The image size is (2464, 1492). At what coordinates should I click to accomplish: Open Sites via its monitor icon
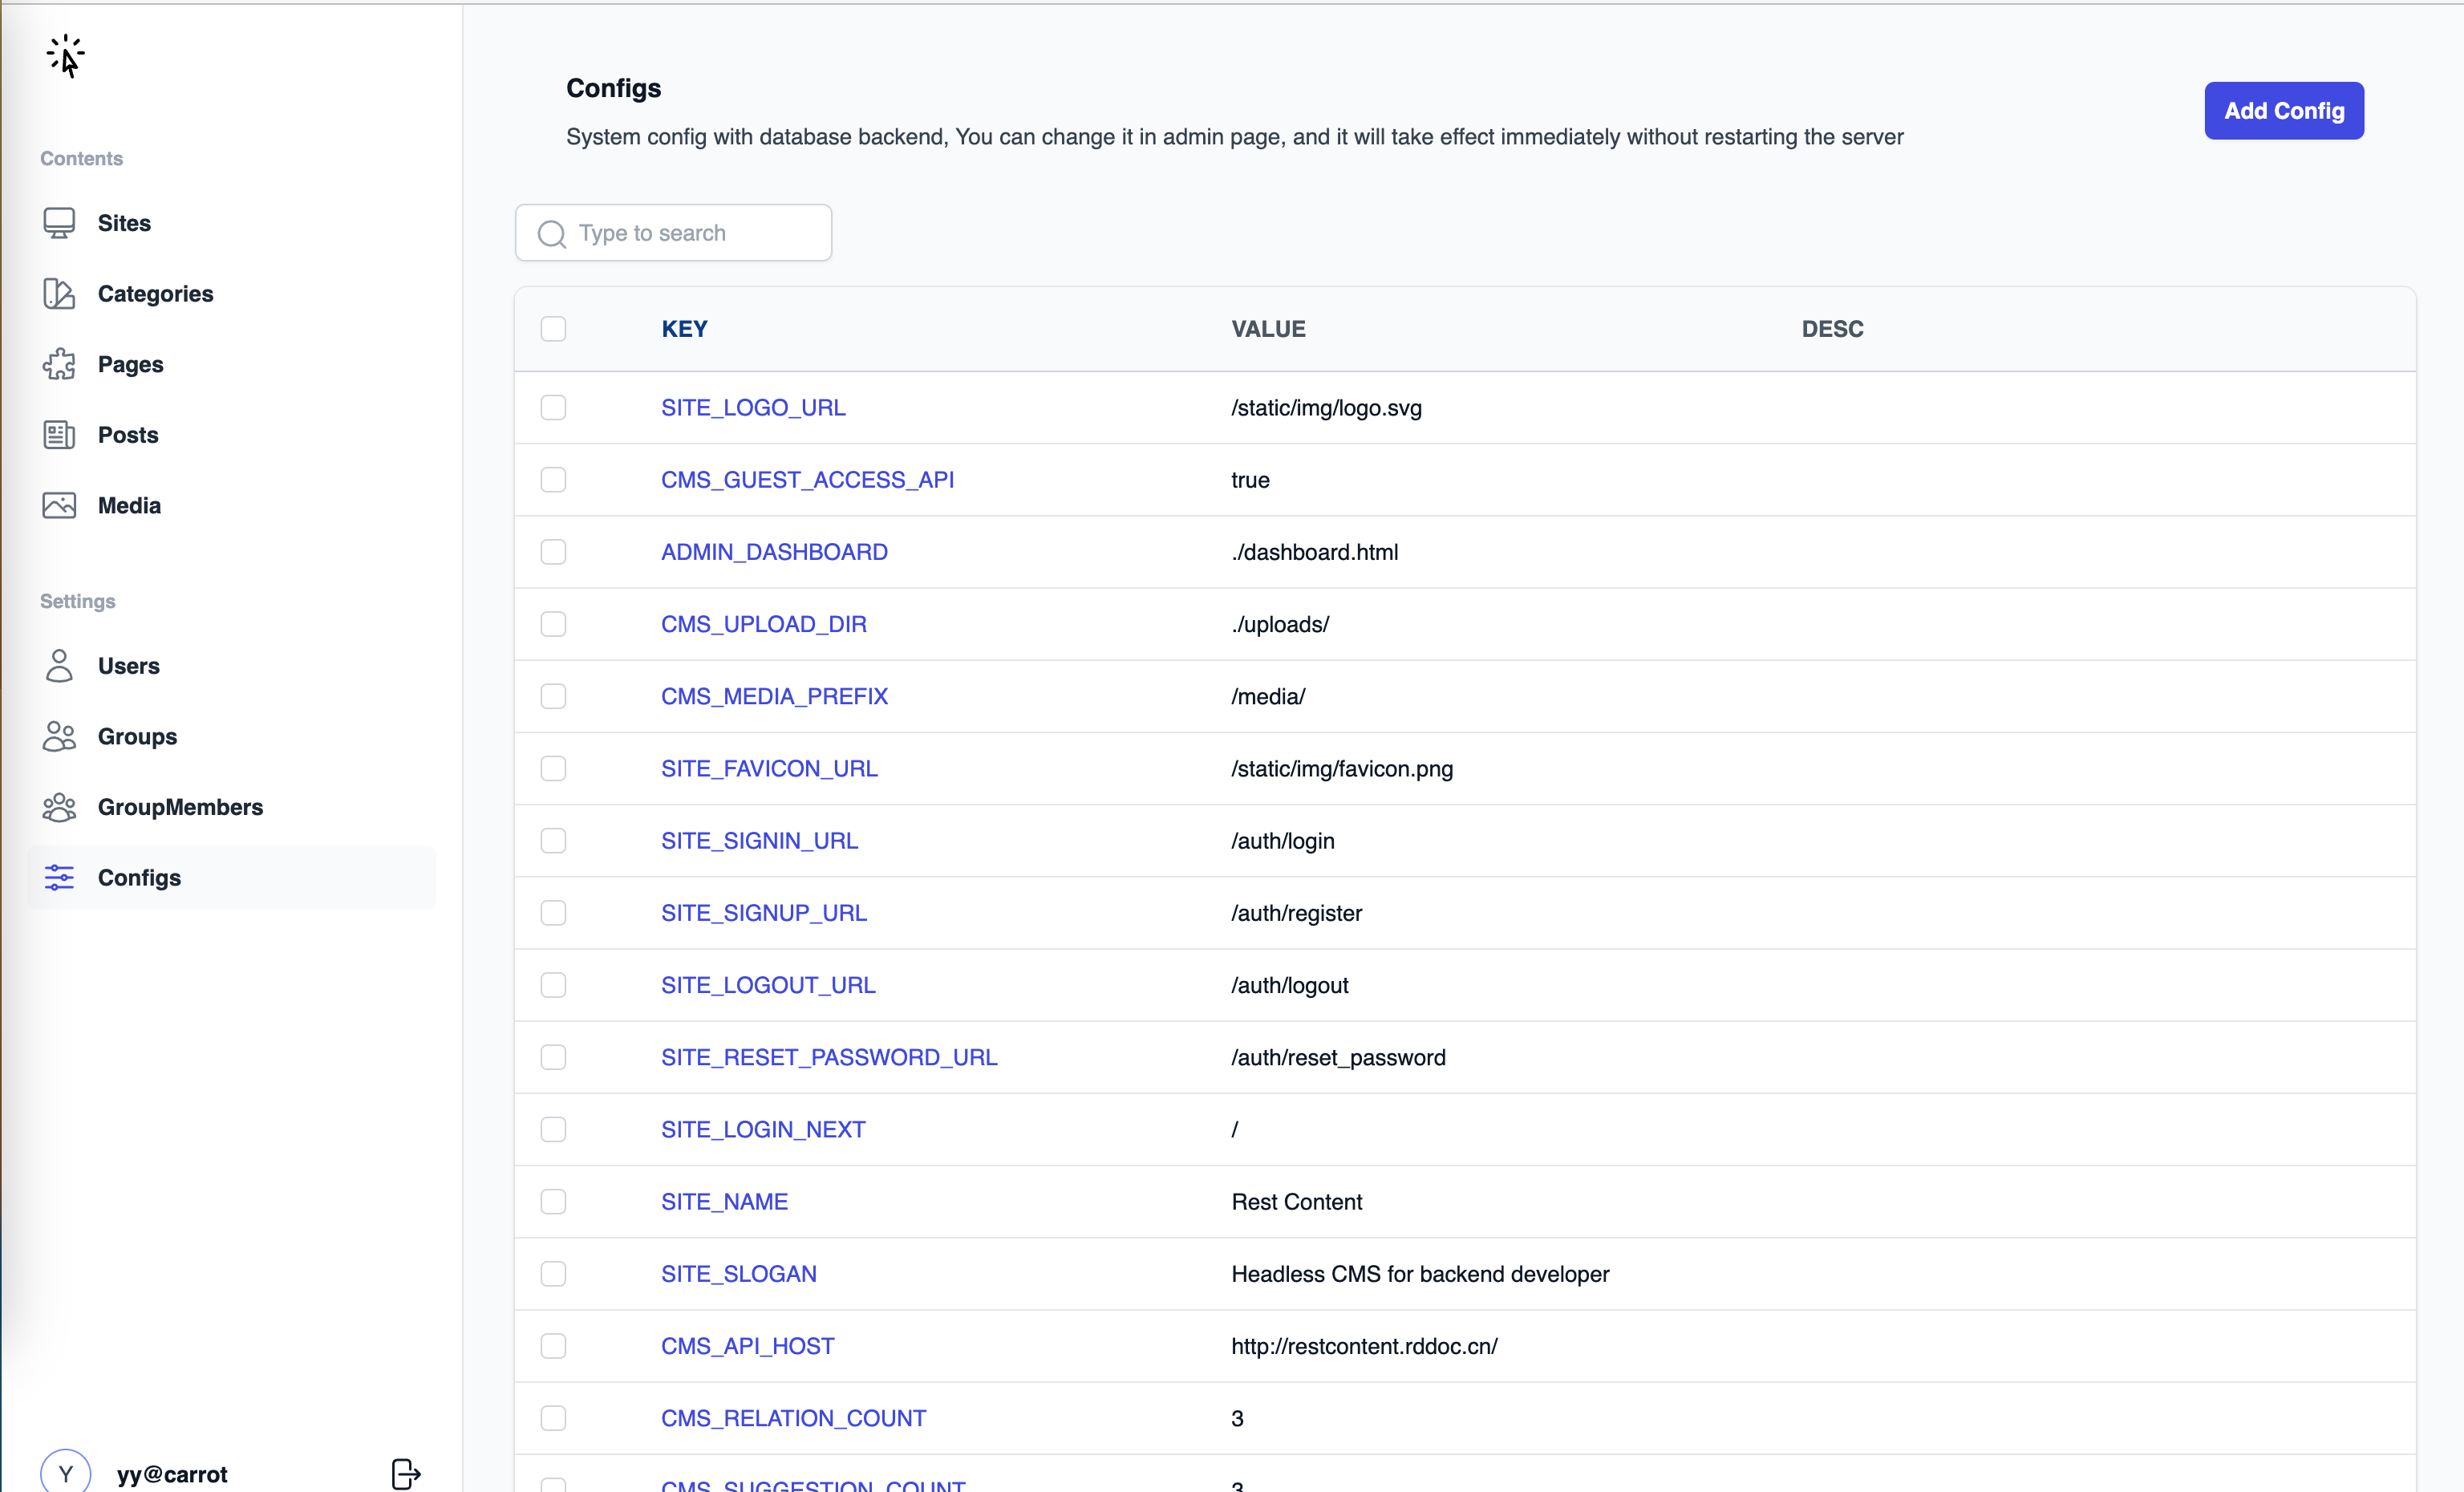click(x=59, y=223)
